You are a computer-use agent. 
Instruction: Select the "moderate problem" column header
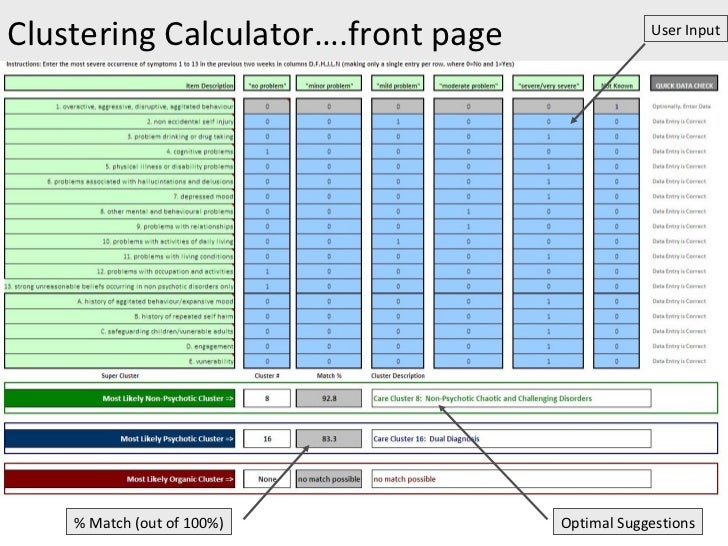pyautogui.click(x=468, y=83)
